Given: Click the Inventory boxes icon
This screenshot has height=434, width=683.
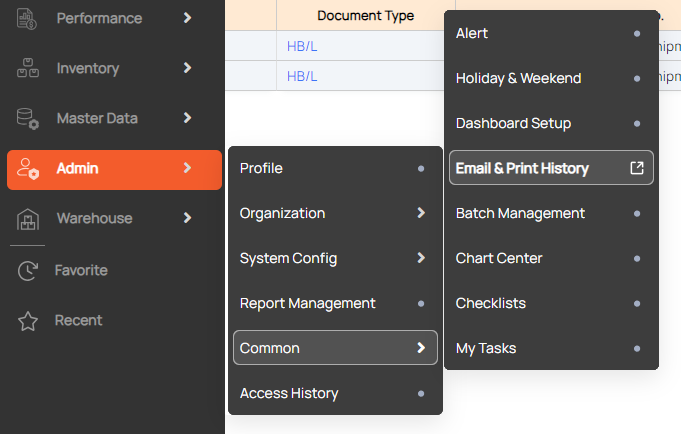Looking at the screenshot, I should click(x=27, y=68).
